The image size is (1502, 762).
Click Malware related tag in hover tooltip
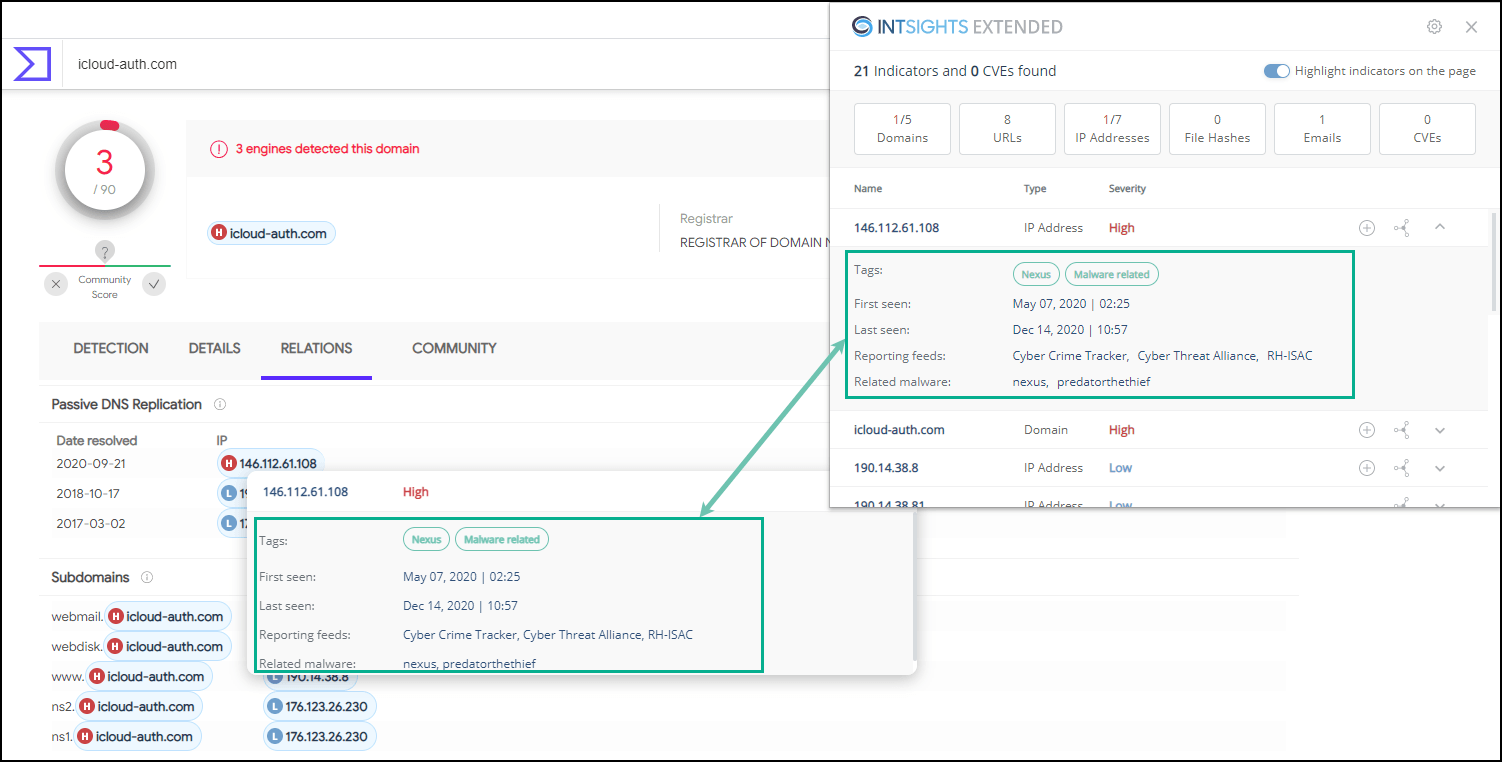point(502,540)
